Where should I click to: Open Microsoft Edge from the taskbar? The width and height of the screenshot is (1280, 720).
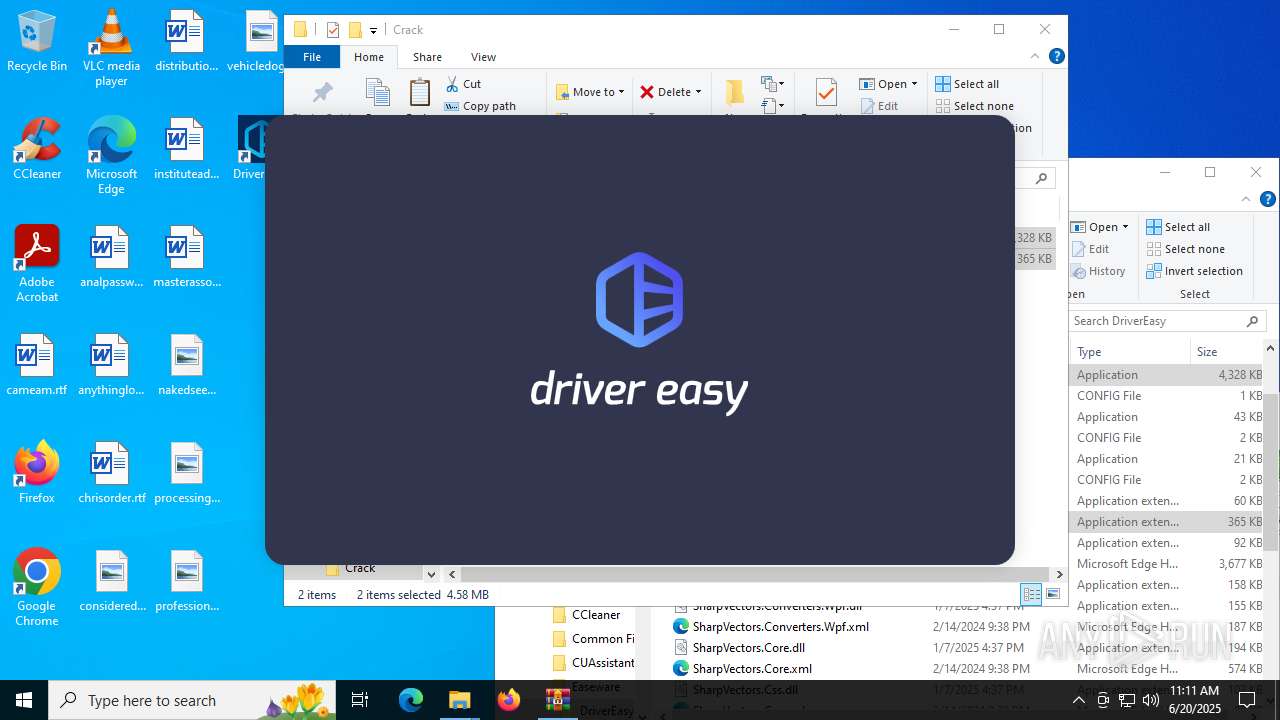411,700
